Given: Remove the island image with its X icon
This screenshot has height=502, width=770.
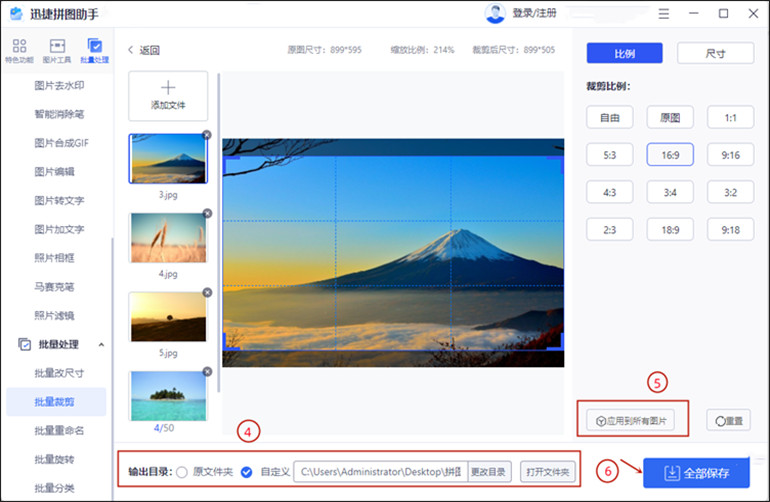Looking at the screenshot, I should 207,371.
